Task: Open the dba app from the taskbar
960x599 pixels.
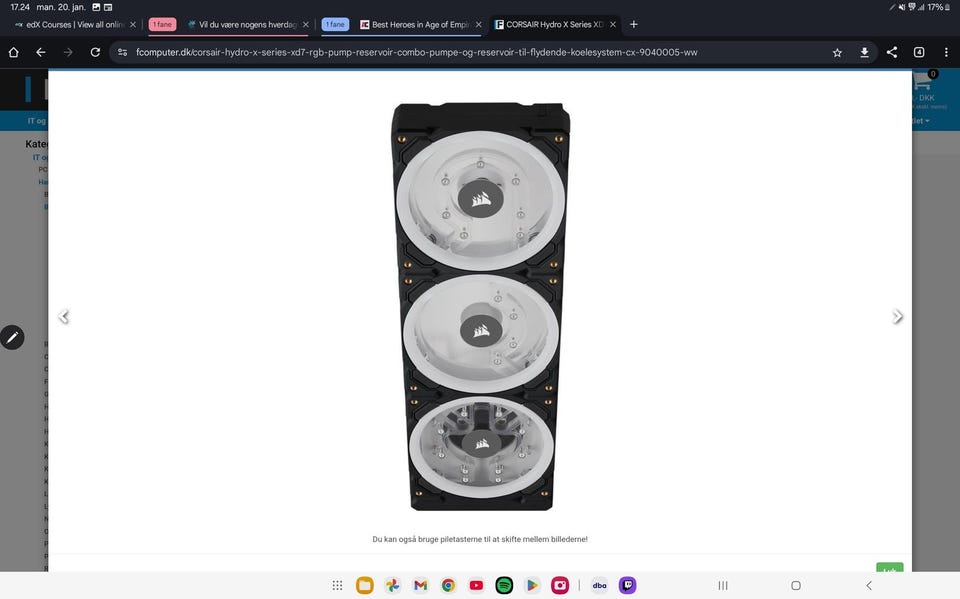Action: click(x=599, y=586)
